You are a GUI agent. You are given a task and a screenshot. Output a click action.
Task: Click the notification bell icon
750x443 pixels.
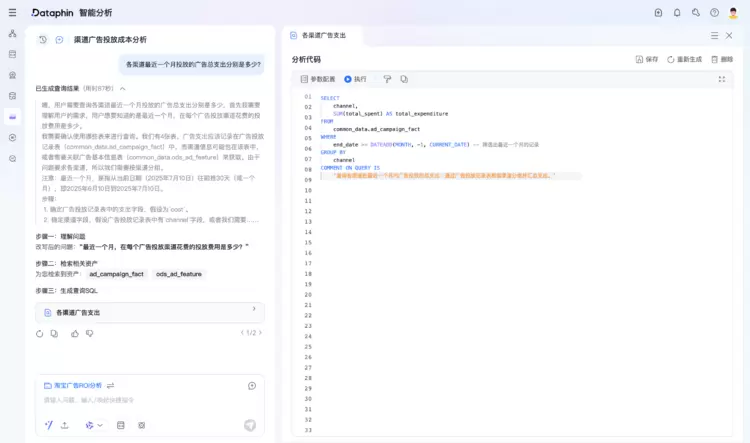[x=677, y=13]
